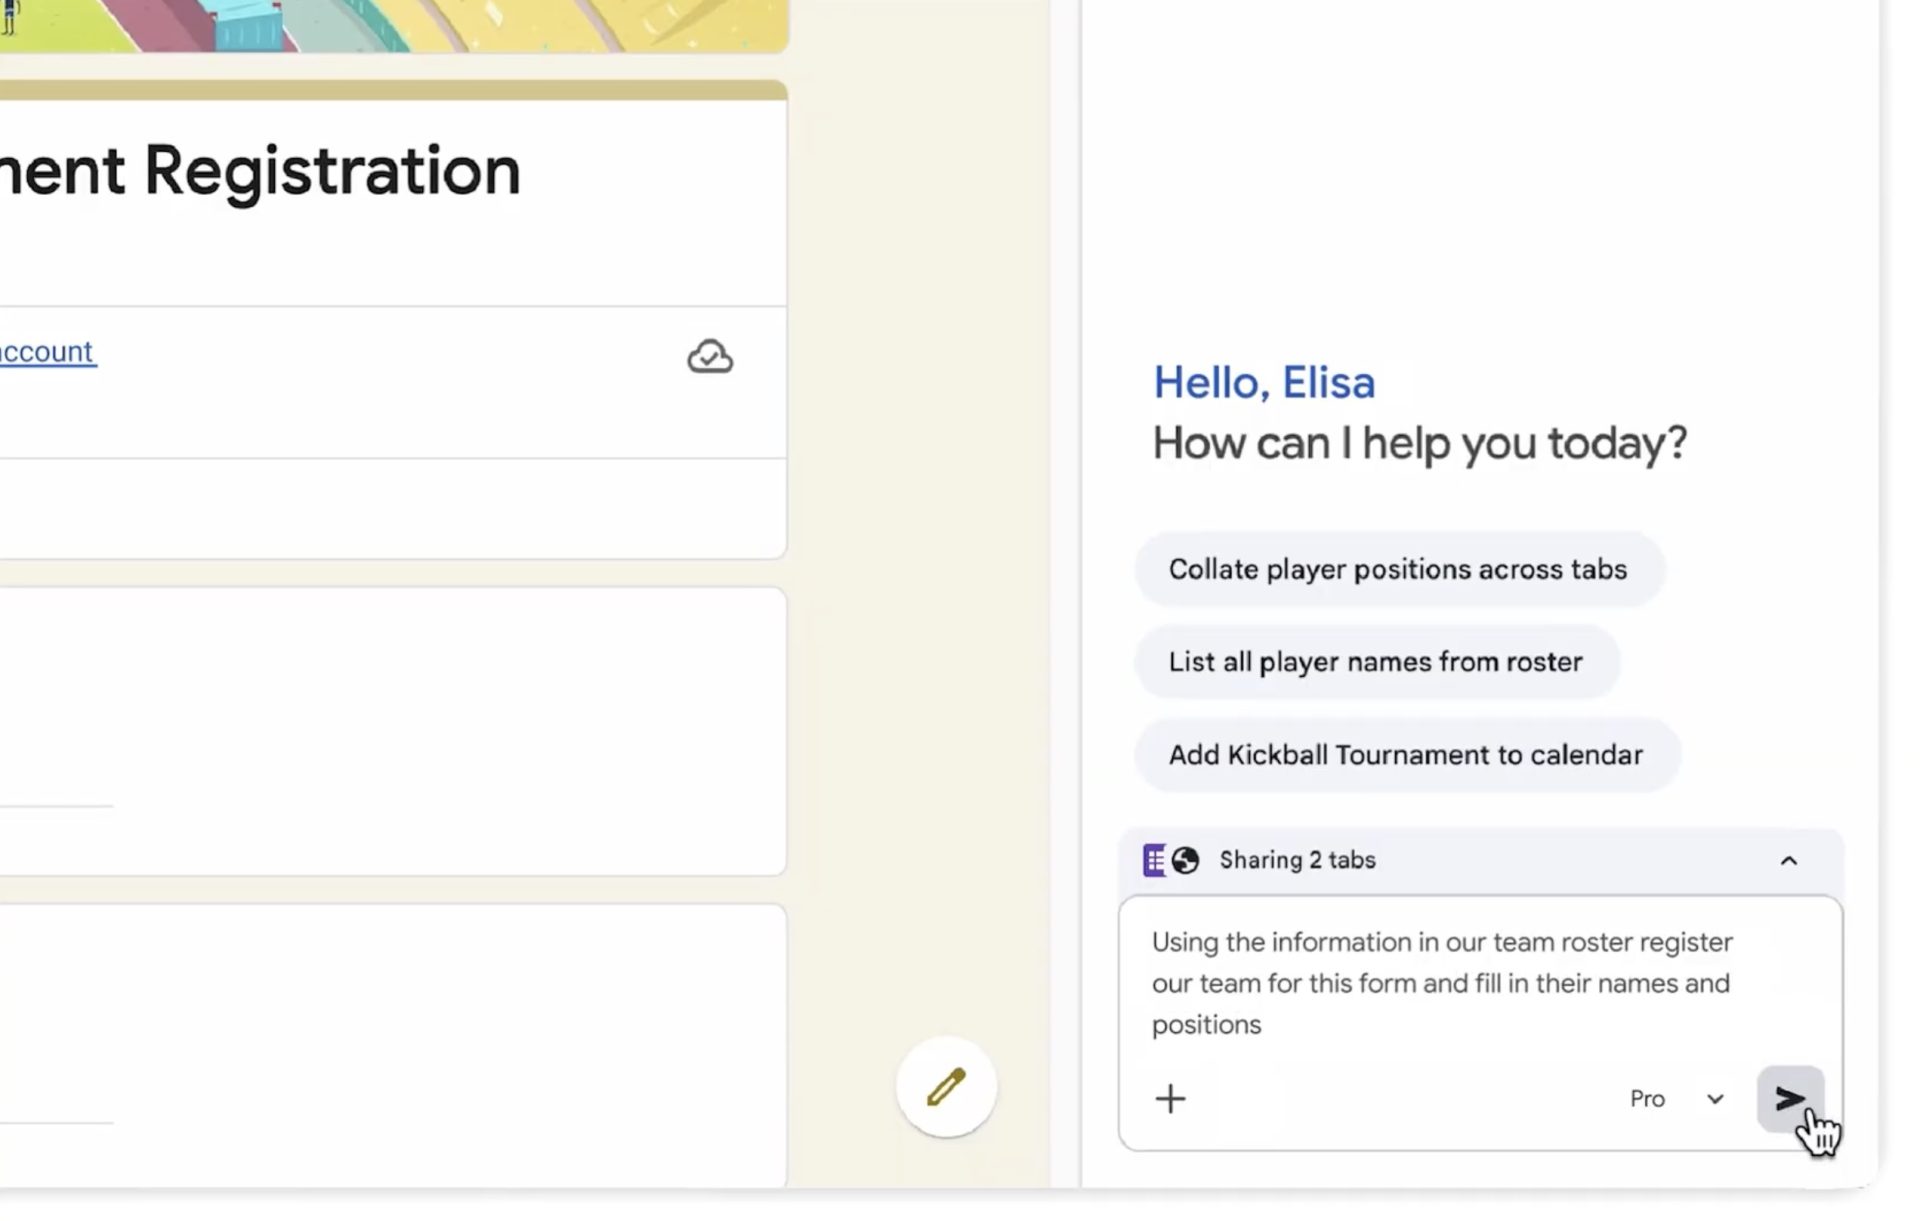Select 'Collate player positions across tabs' suggestion

[x=1397, y=569]
